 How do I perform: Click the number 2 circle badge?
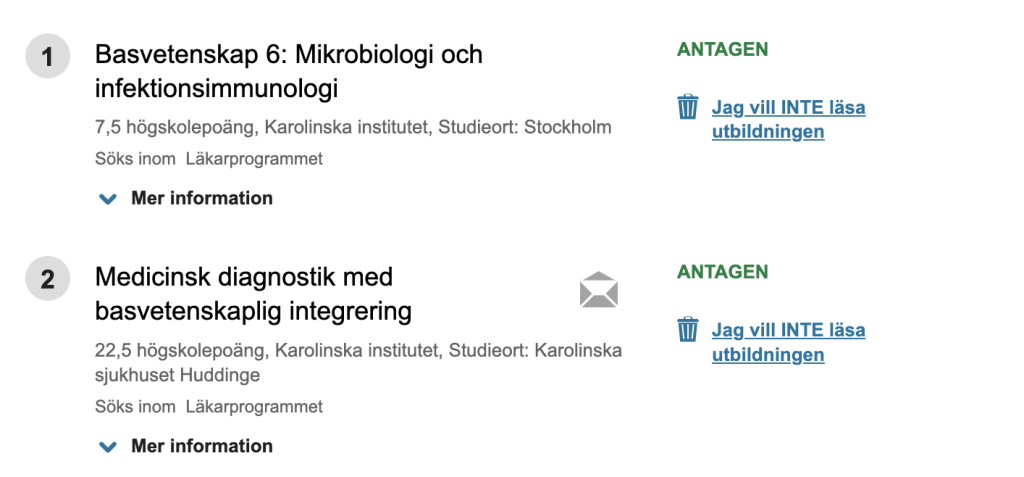(x=47, y=279)
